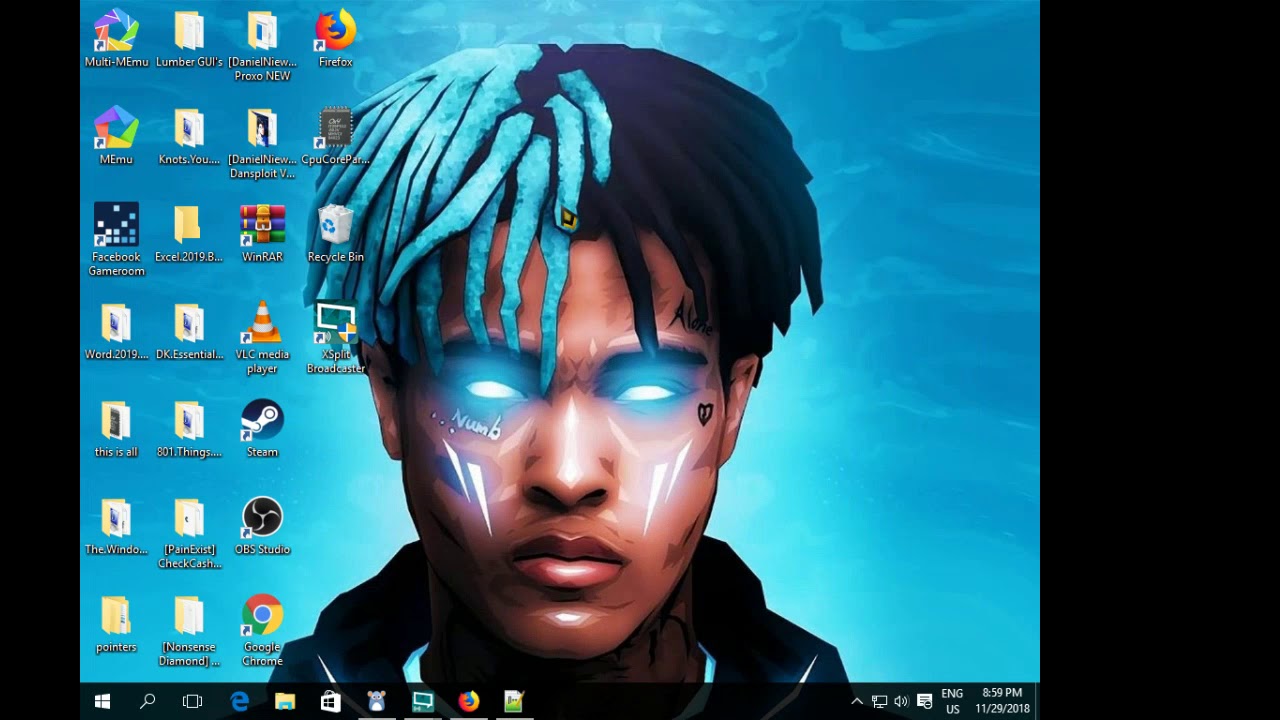Open the Proxo NEW folder
Viewport: 1280px width, 720px height.
(262, 46)
